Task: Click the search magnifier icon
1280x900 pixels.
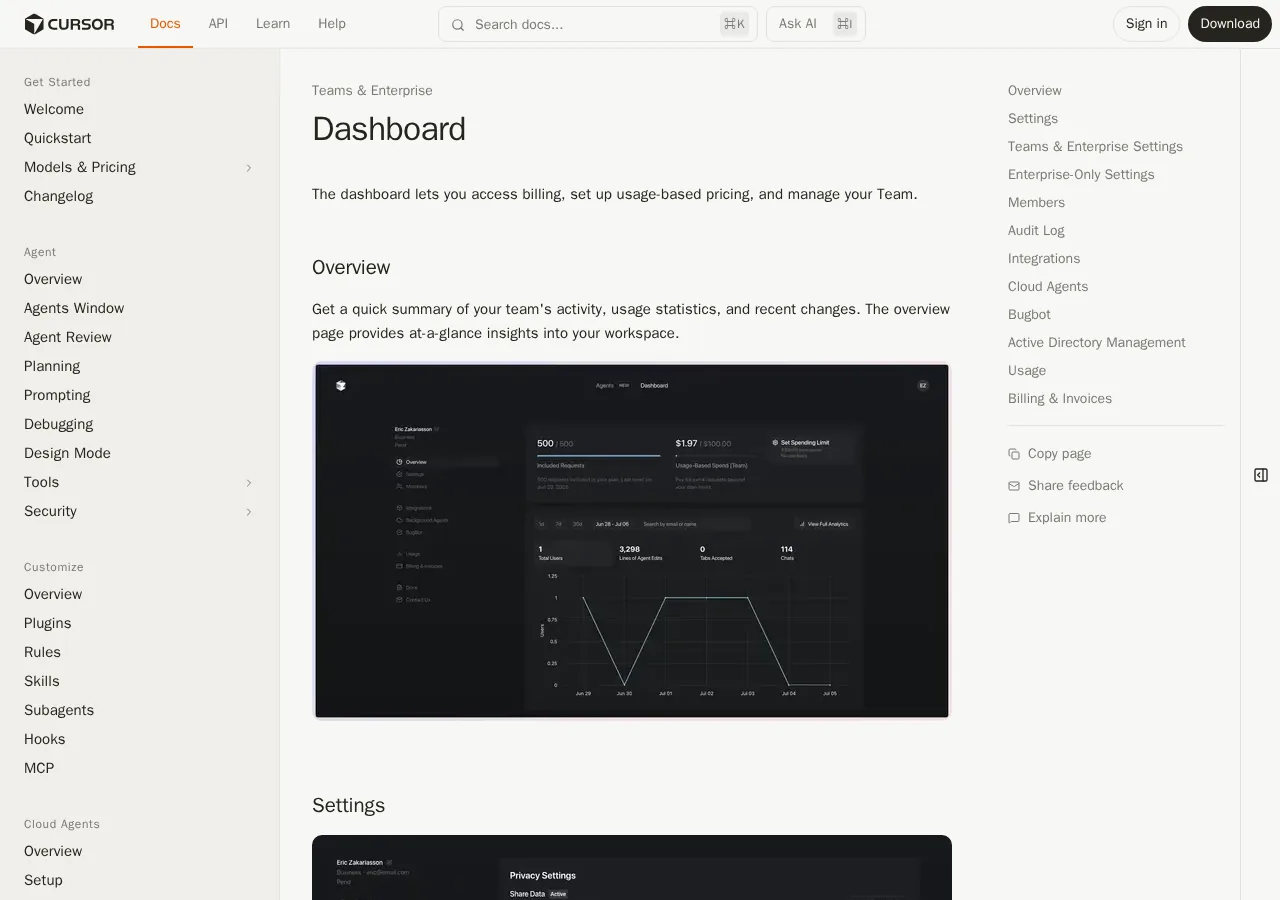Action: point(458,24)
